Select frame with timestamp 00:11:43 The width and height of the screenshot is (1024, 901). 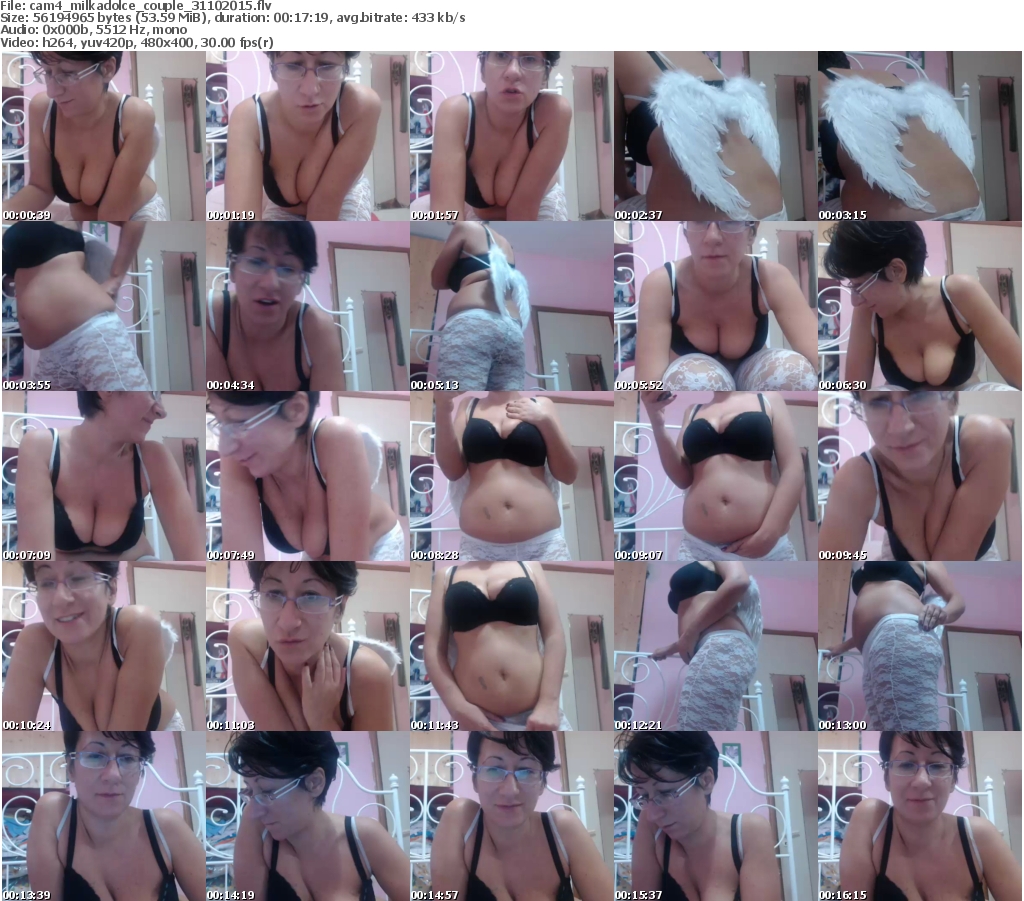tap(511, 646)
